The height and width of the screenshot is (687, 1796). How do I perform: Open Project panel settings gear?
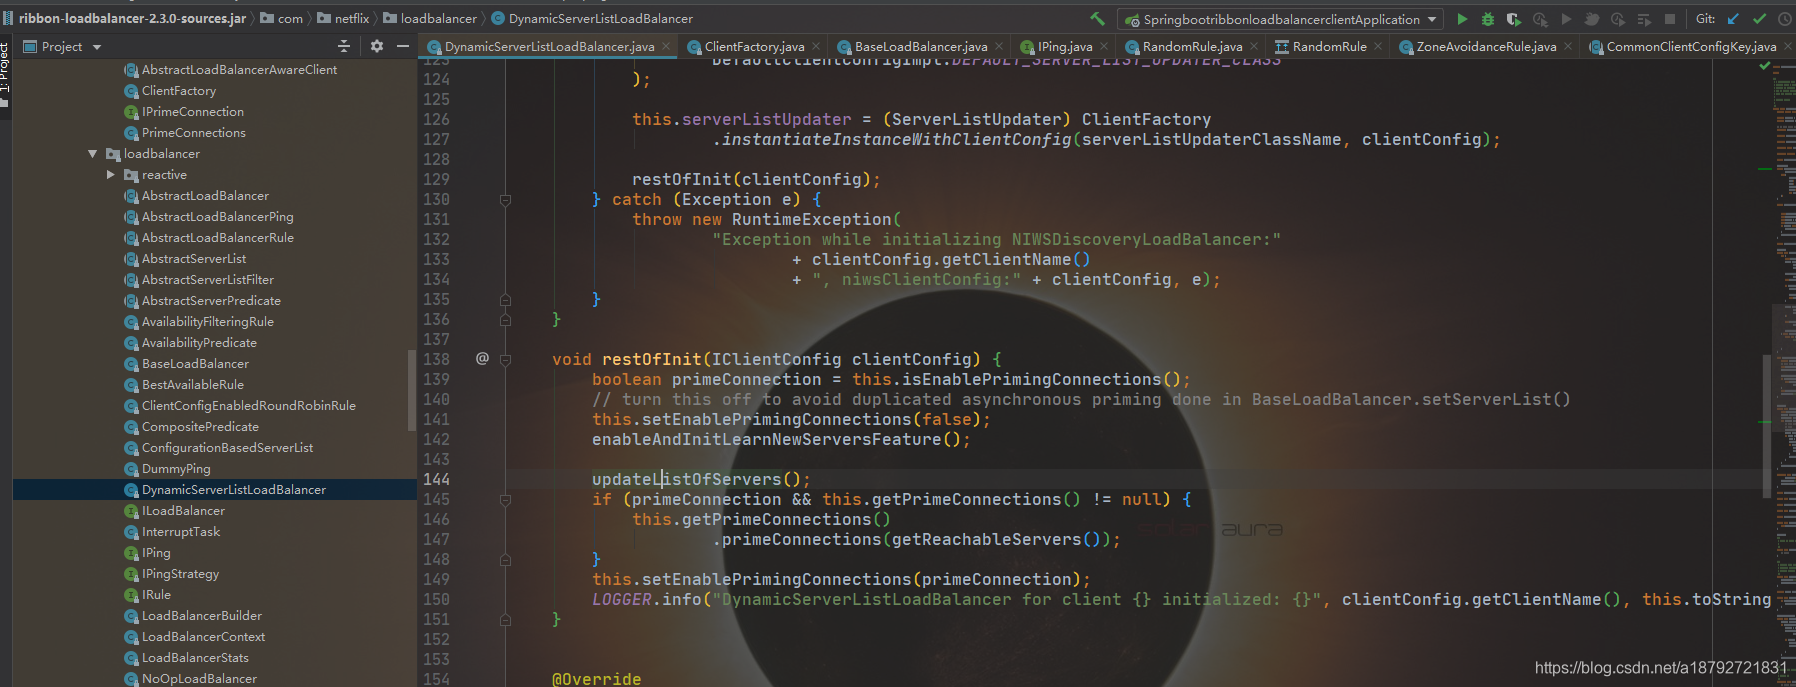(x=377, y=46)
